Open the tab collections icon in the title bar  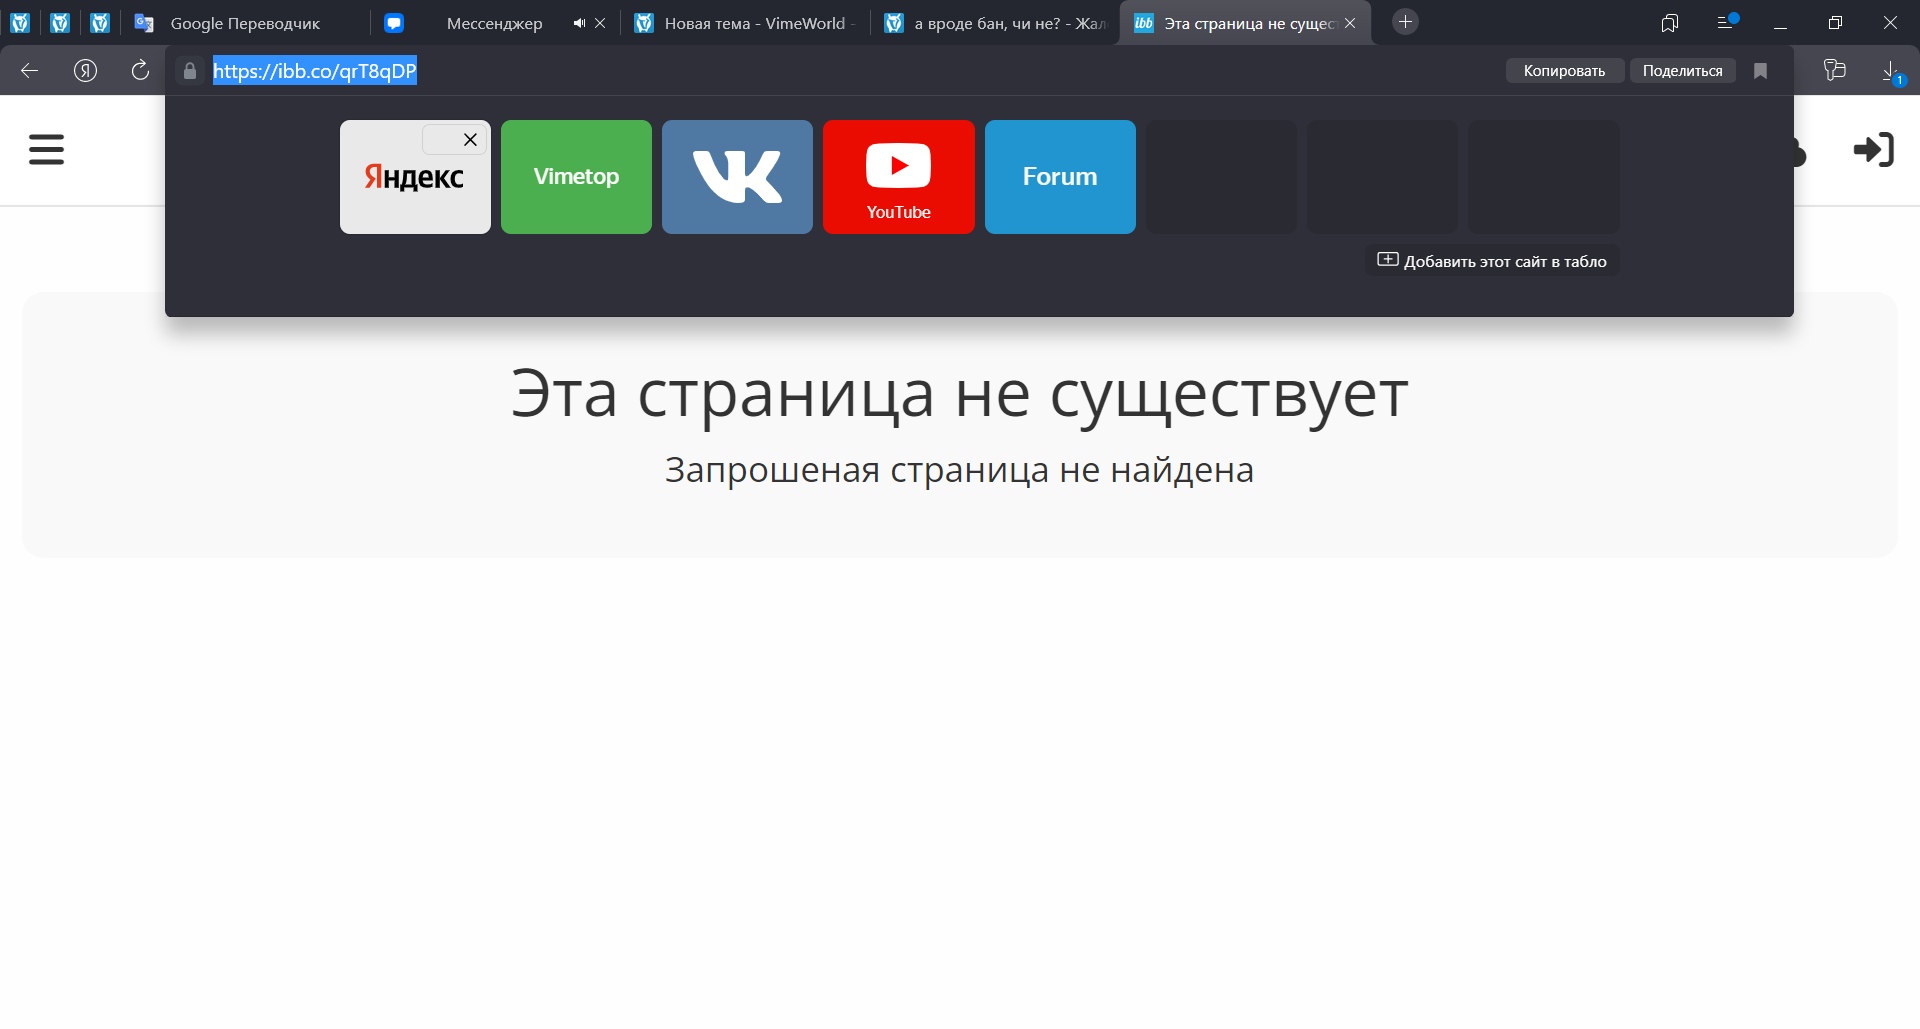point(1669,23)
